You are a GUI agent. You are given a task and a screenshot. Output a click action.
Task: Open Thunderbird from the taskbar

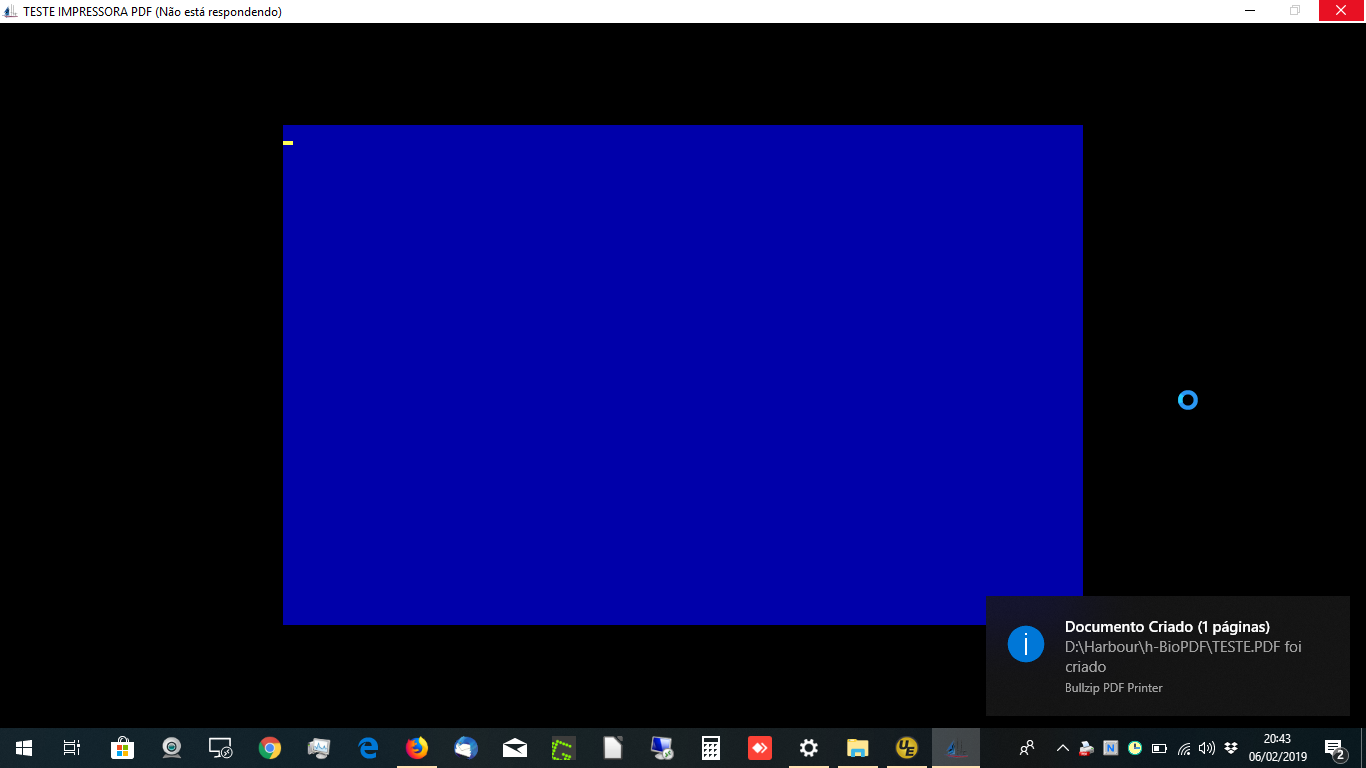(466, 748)
